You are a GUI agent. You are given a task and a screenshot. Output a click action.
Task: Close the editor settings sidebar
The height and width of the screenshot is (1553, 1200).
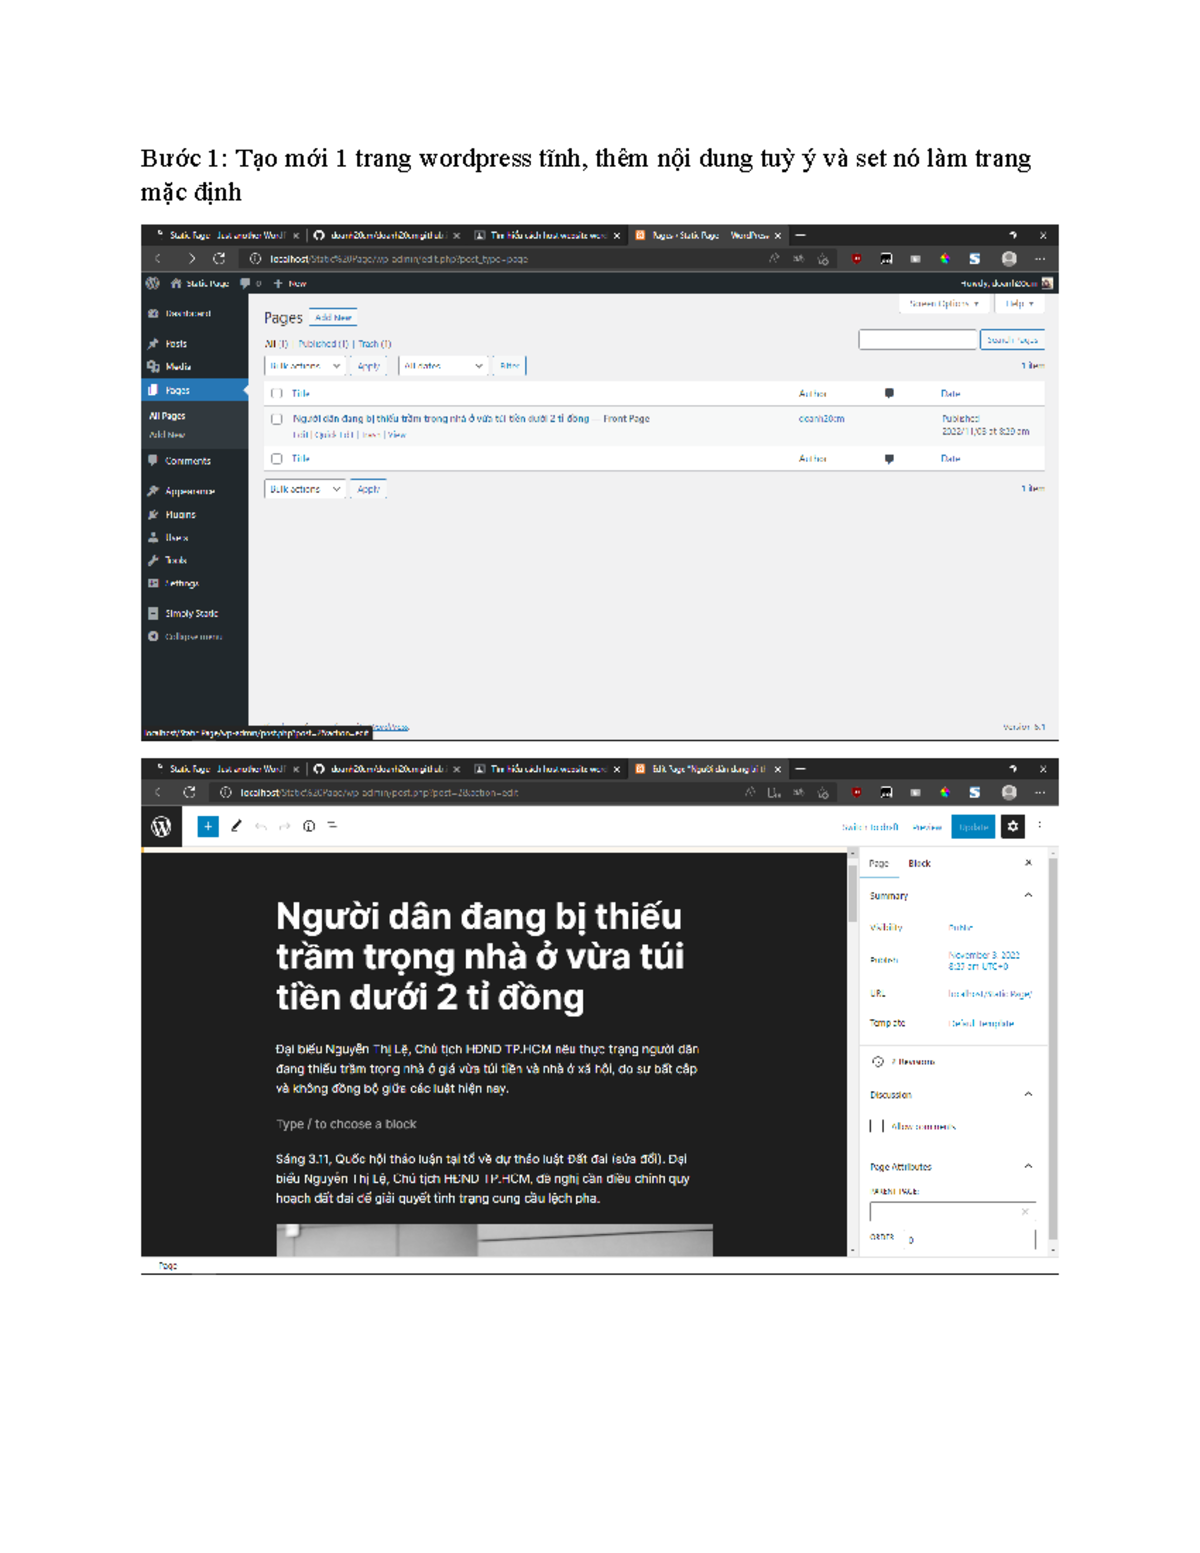(x=1028, y=863)
